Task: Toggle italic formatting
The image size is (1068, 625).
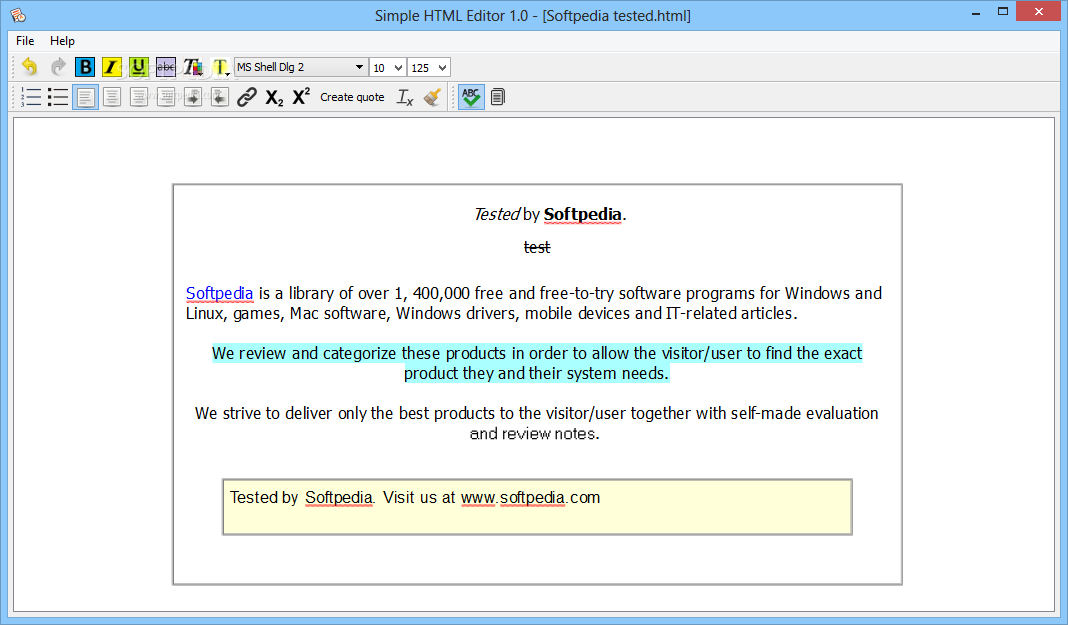Action: 112,67
